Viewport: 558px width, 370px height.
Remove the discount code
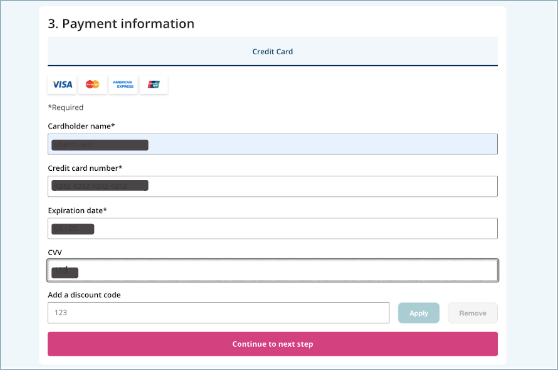473,313
